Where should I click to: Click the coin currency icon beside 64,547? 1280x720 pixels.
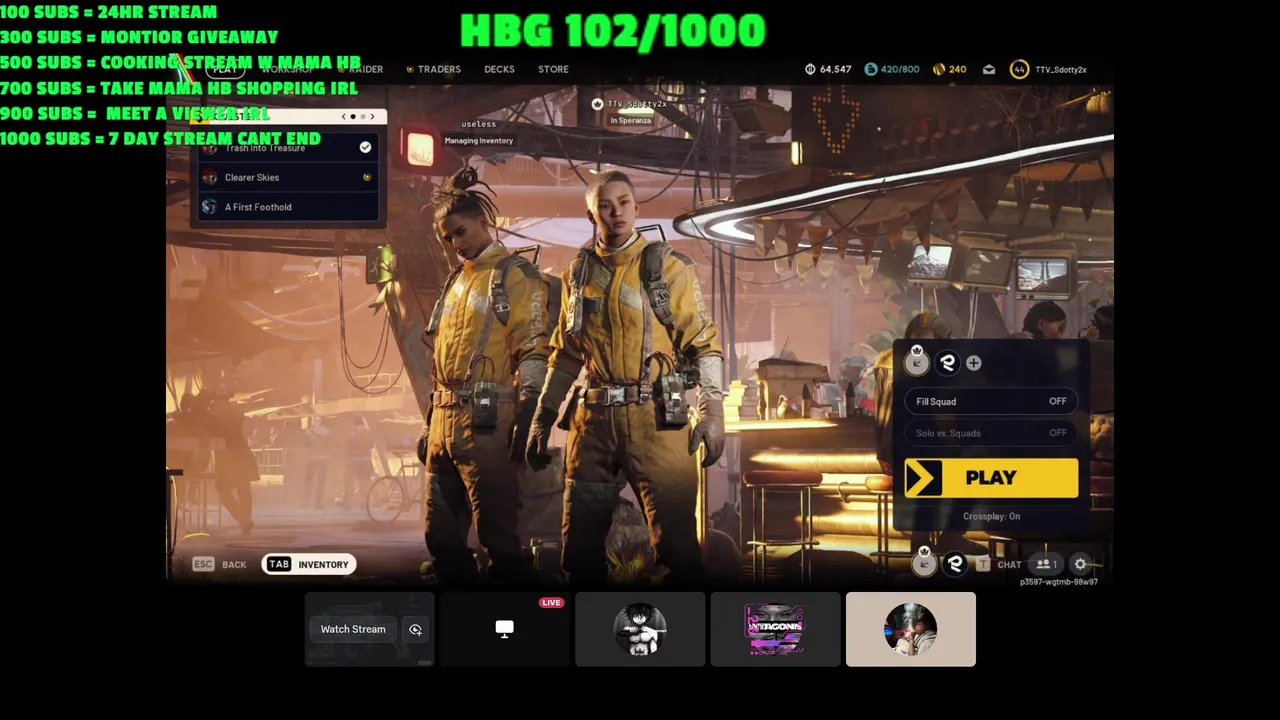pos(810,69)
